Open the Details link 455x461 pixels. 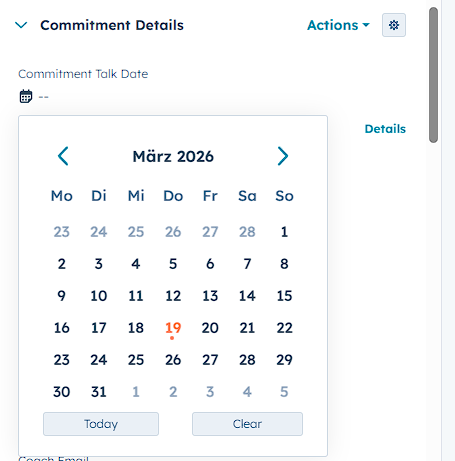coord(385,129)
